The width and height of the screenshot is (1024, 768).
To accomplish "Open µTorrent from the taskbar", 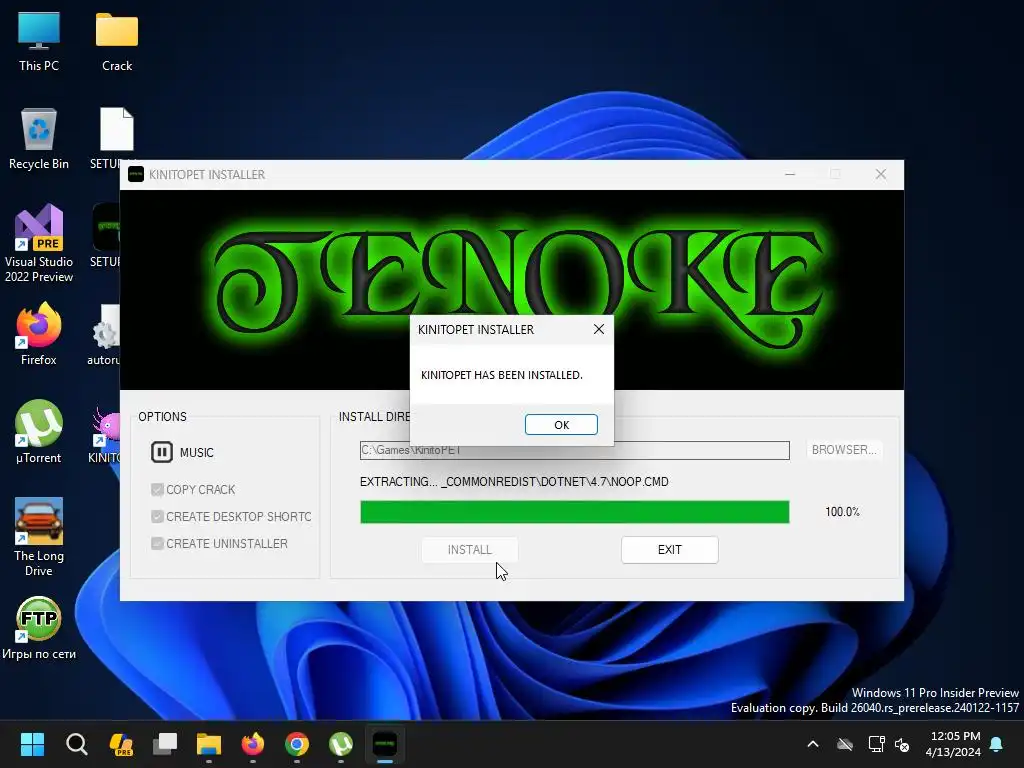I will click(341, 744).
